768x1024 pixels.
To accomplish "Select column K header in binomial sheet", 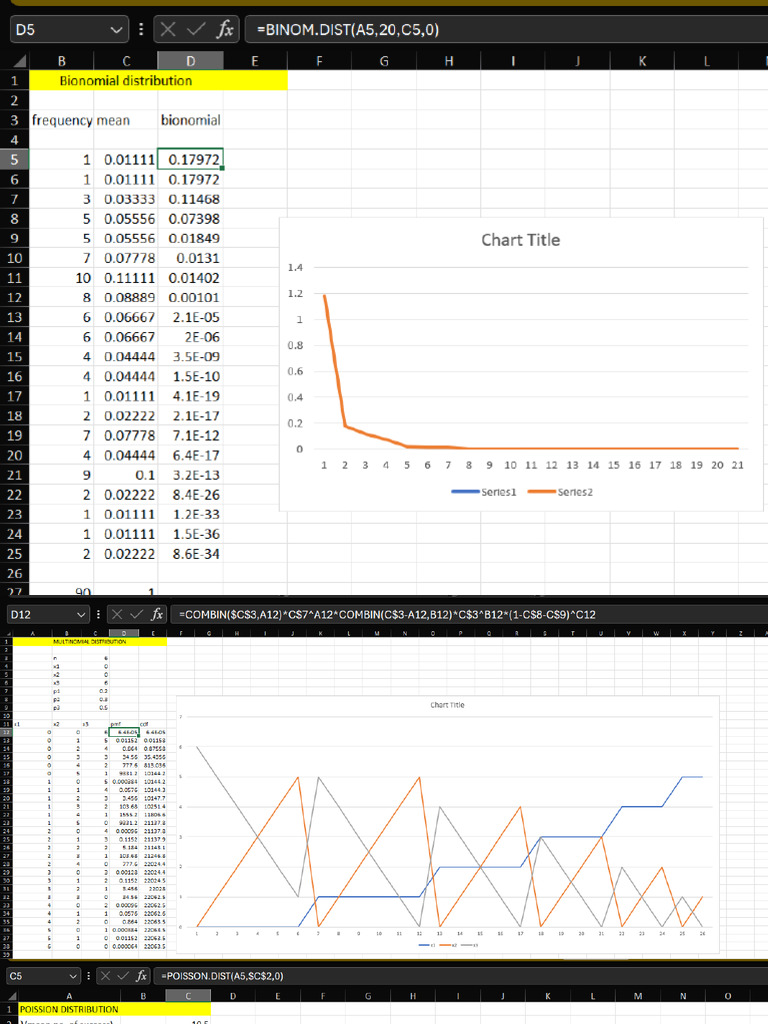I will (642, 61).
